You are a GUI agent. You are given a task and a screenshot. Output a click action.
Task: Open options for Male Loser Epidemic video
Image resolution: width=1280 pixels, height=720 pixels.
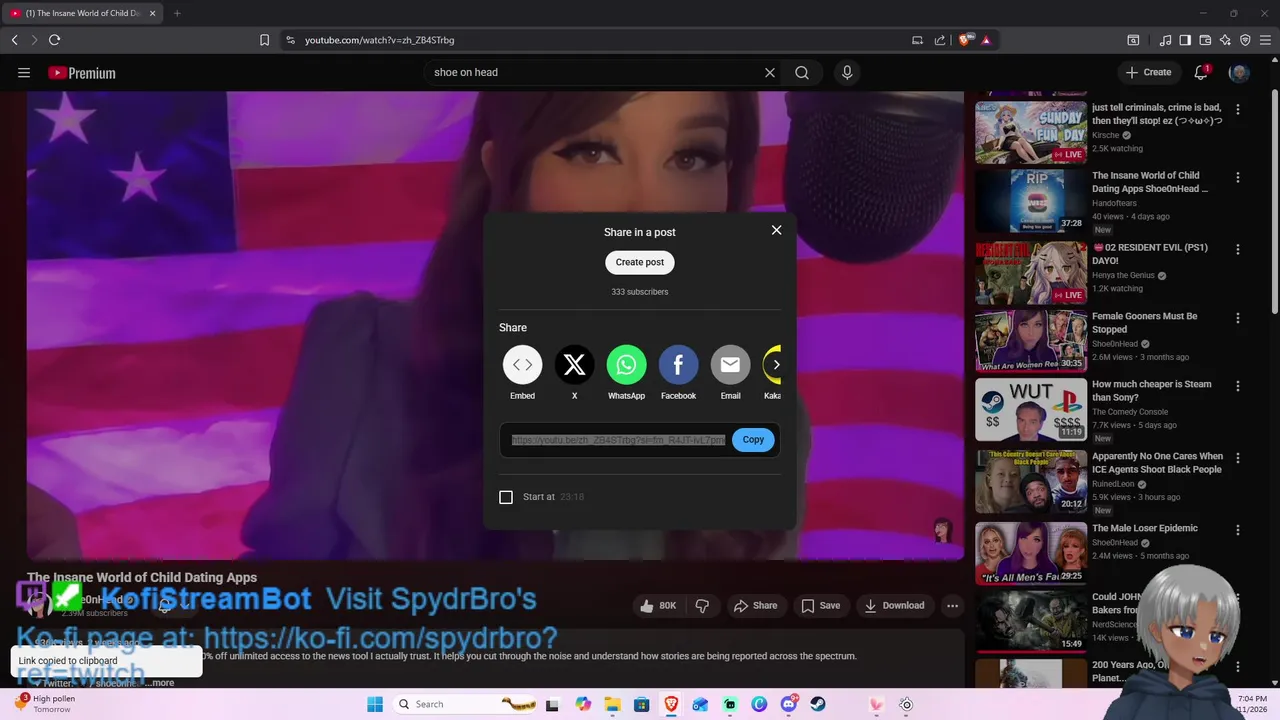[x=1238, y=530]
